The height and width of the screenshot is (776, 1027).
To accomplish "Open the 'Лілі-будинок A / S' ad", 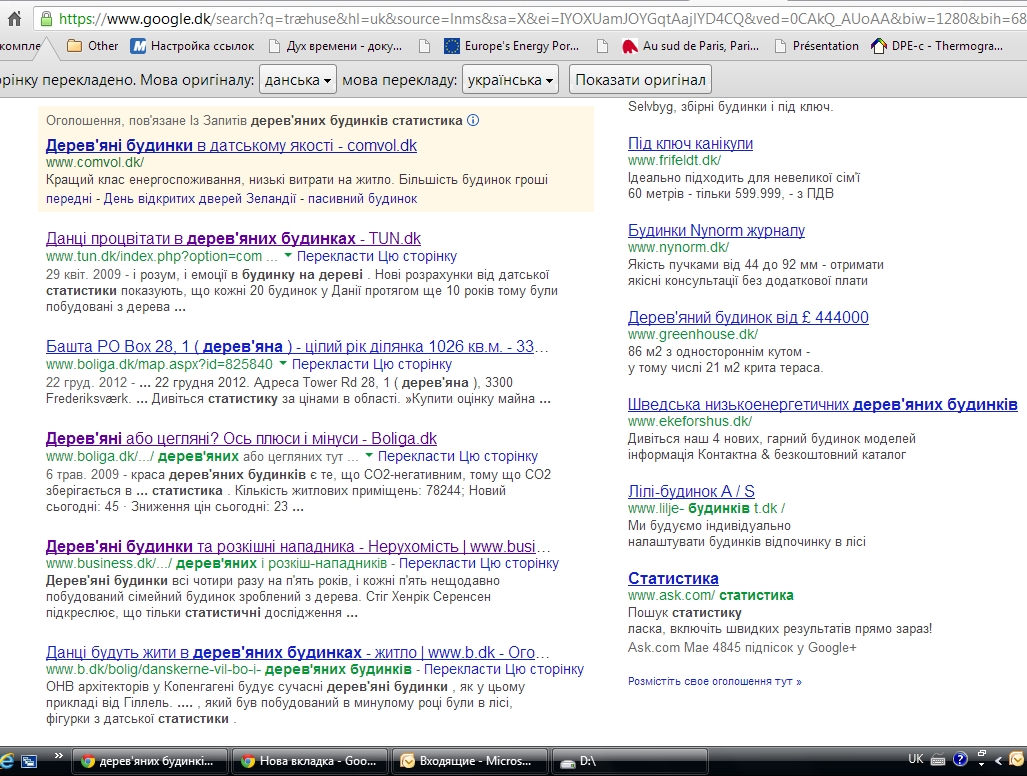I will 691,491.
